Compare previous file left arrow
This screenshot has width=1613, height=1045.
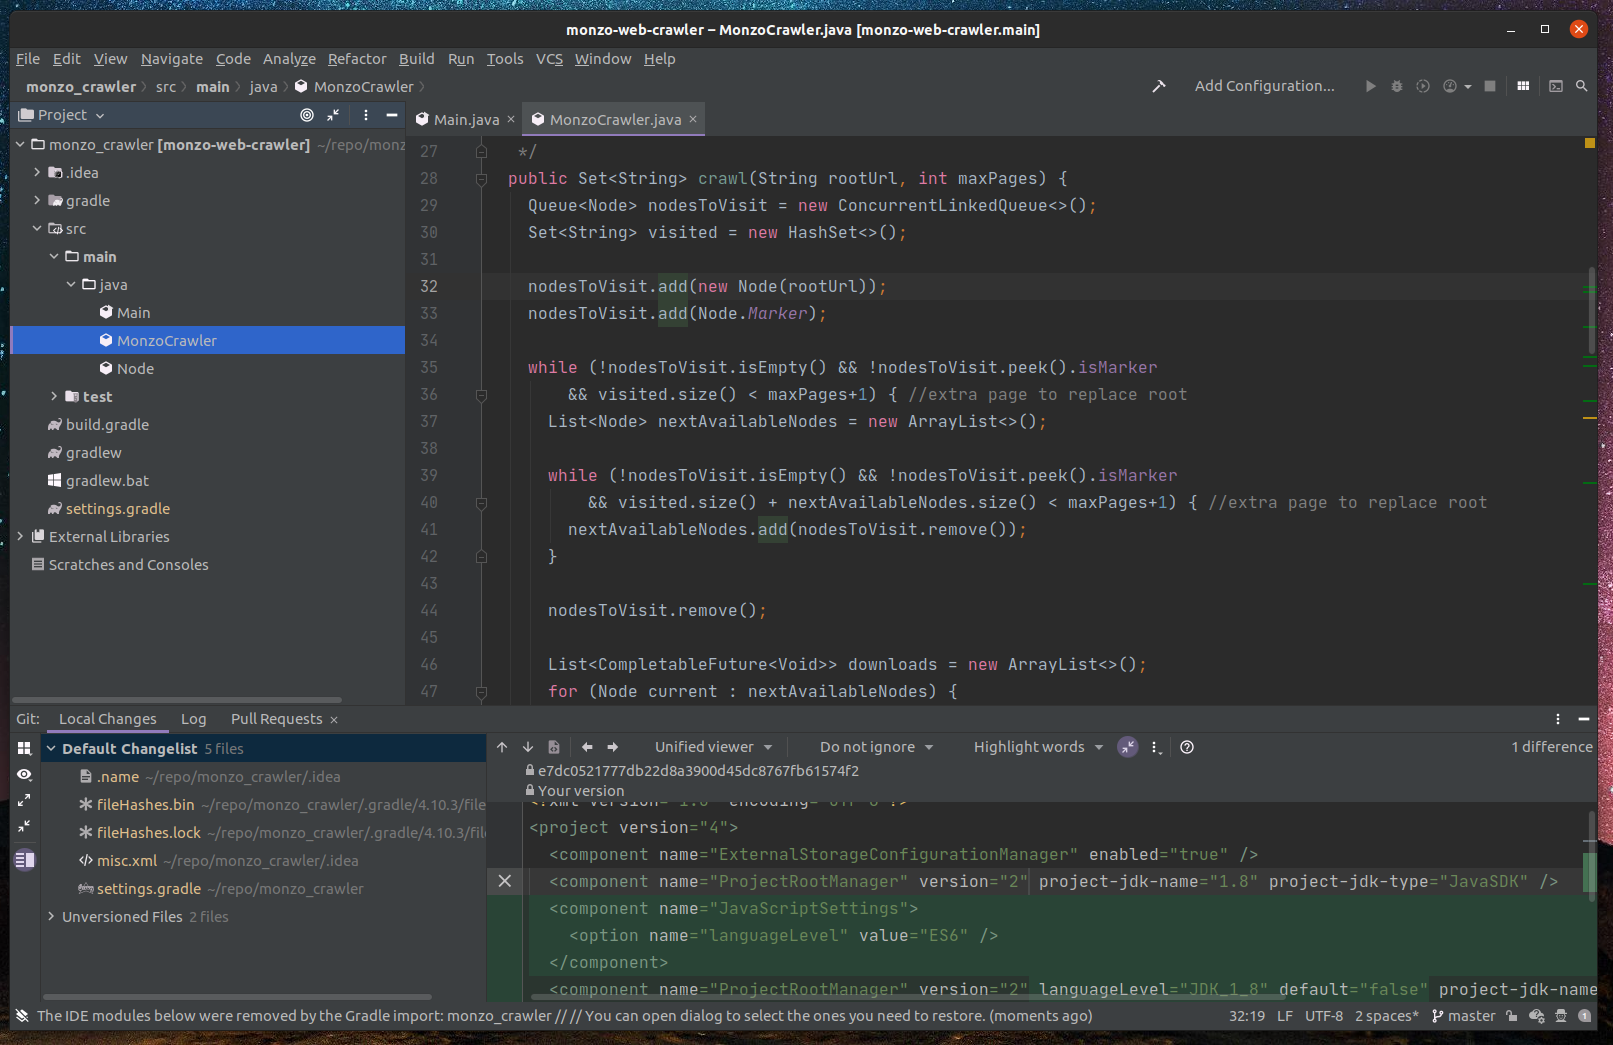[x=587, y=747]
